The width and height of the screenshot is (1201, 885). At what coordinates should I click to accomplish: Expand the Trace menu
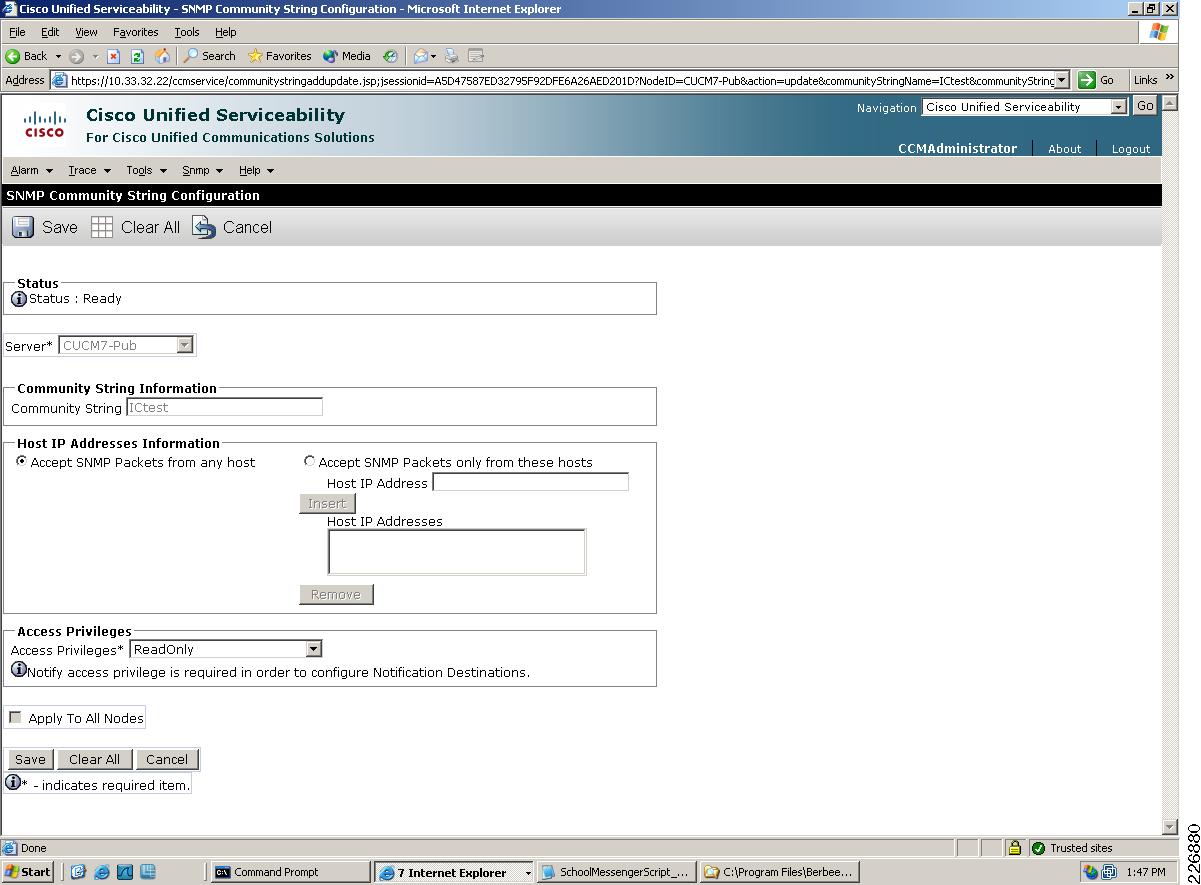click(89, 170)
